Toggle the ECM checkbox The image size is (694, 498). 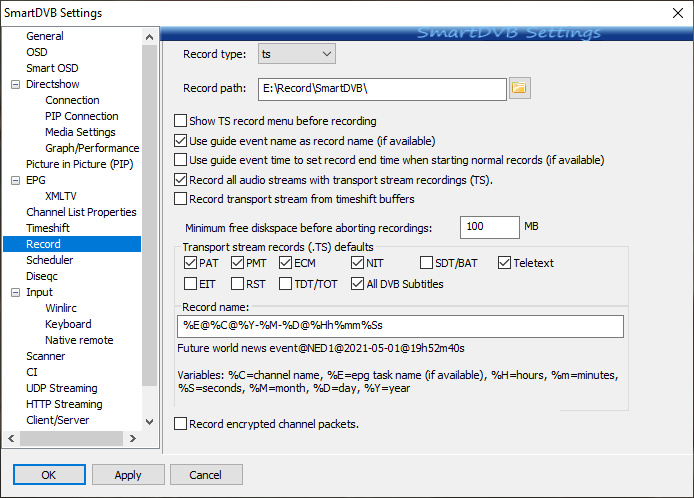click(x=285, y=263)
